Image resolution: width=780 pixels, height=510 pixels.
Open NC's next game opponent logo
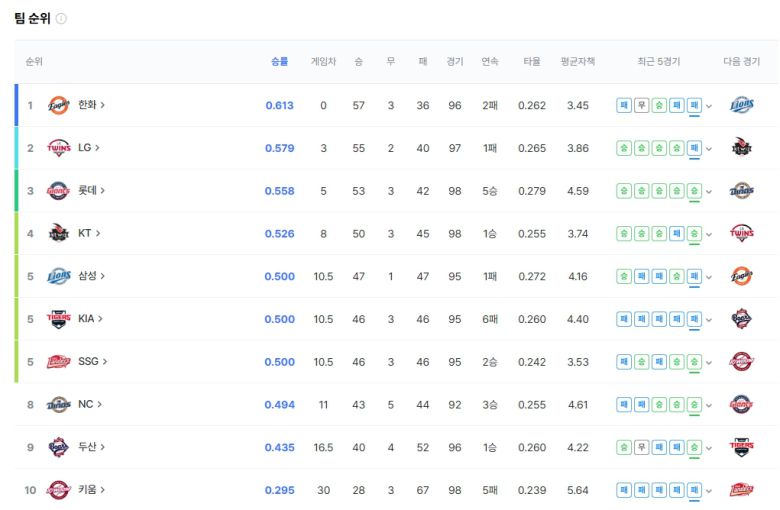coord(741,404)
